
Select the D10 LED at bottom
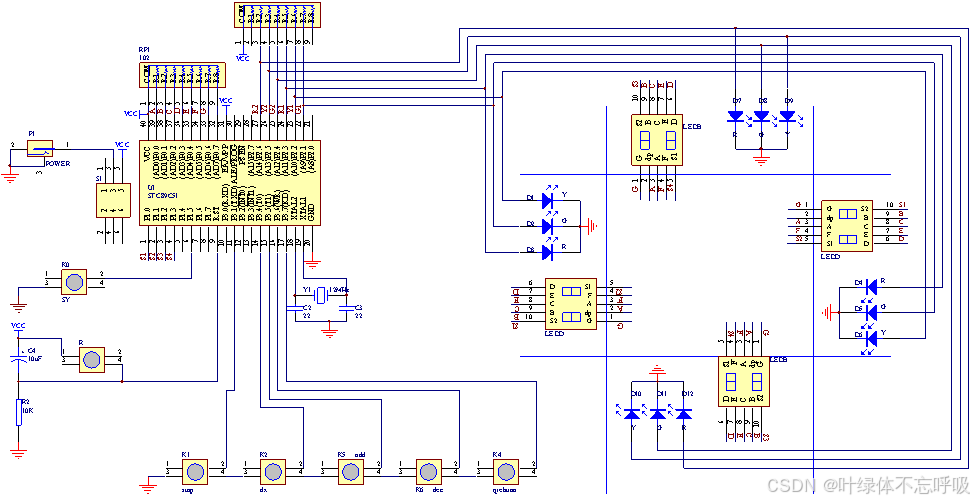click(632, 411)
